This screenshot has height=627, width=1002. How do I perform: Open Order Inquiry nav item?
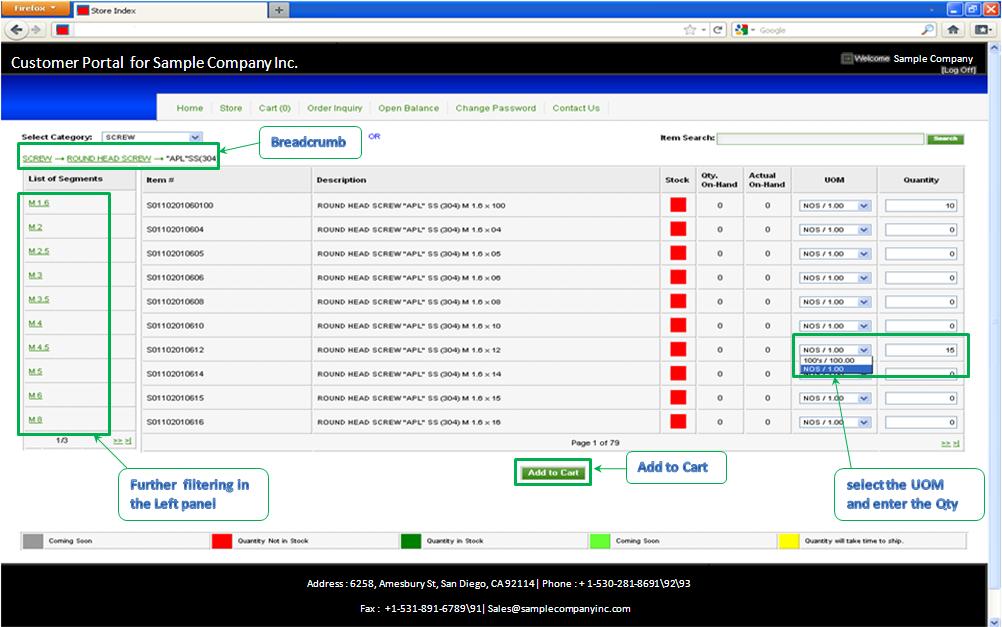(334, 108)
